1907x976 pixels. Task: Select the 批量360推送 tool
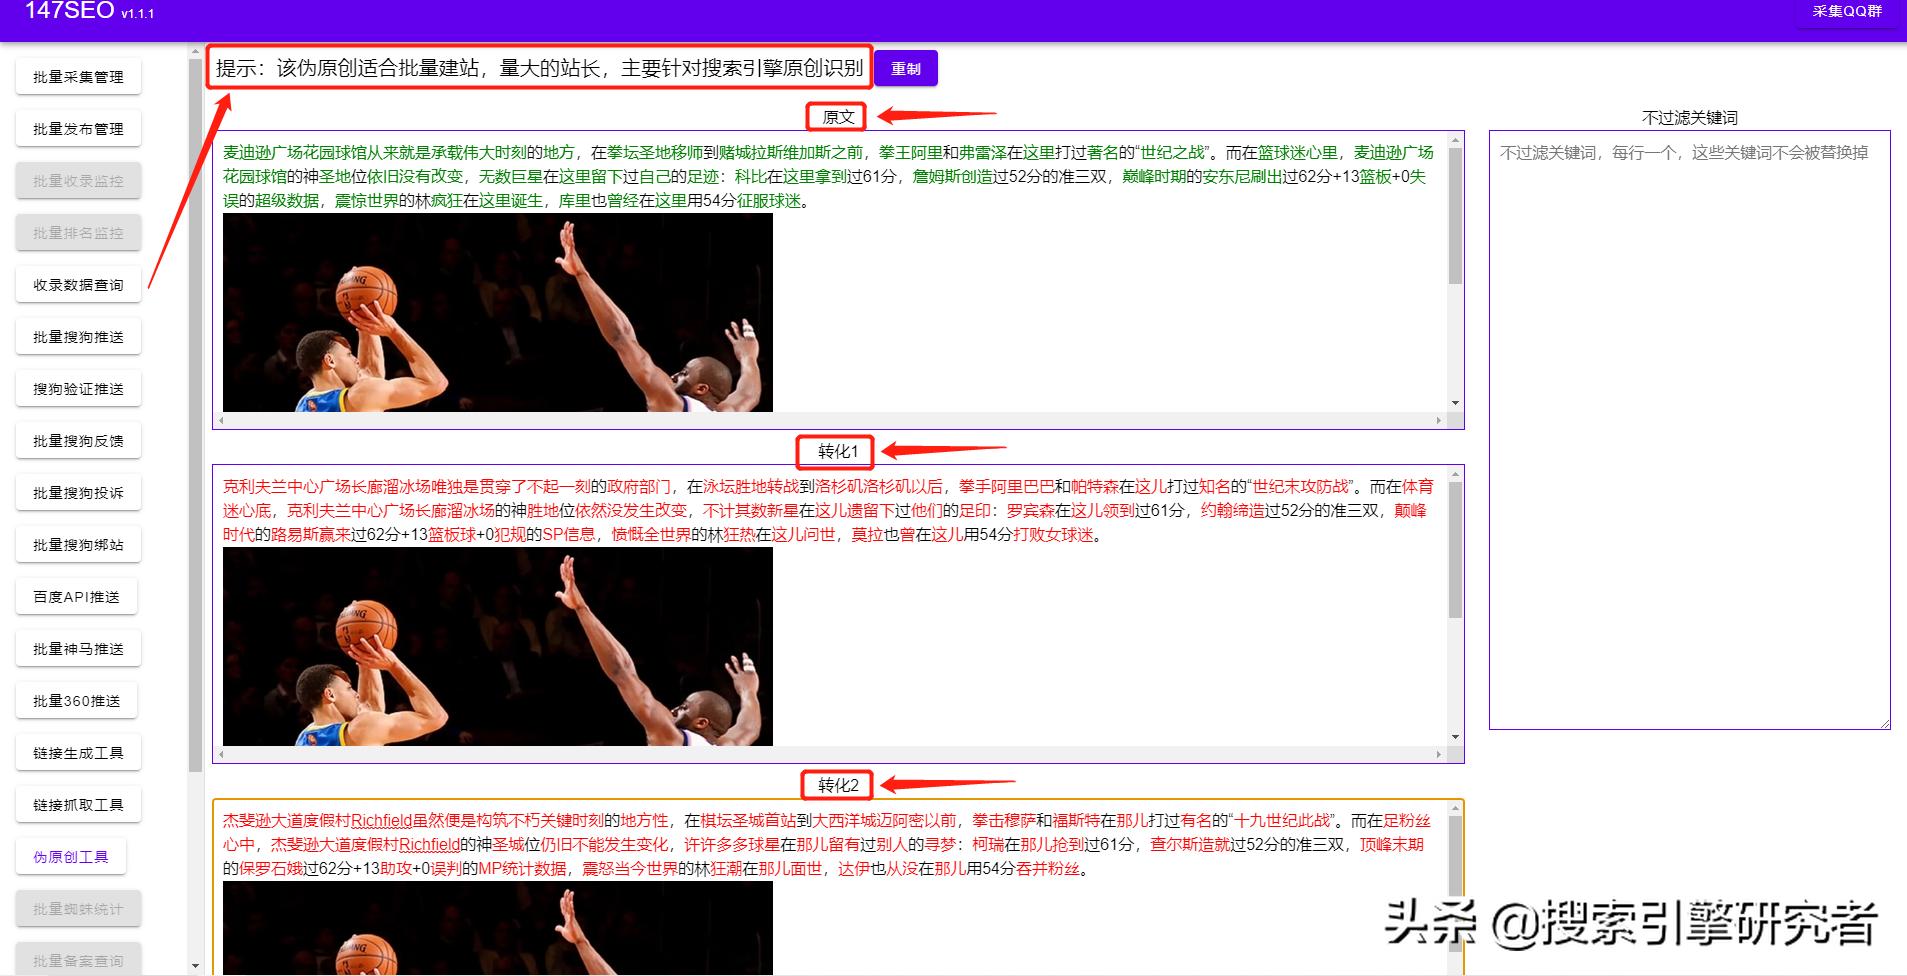coord(77,699)
